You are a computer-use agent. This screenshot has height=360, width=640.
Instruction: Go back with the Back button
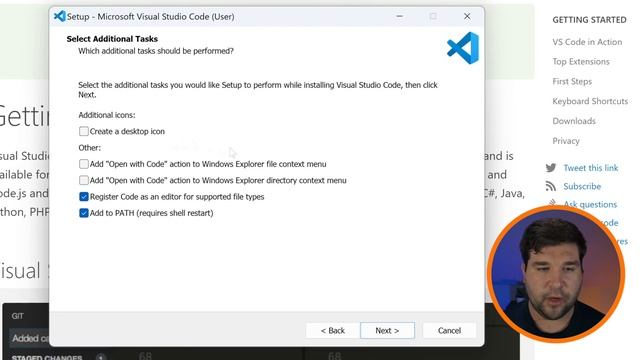pos(333,331)
